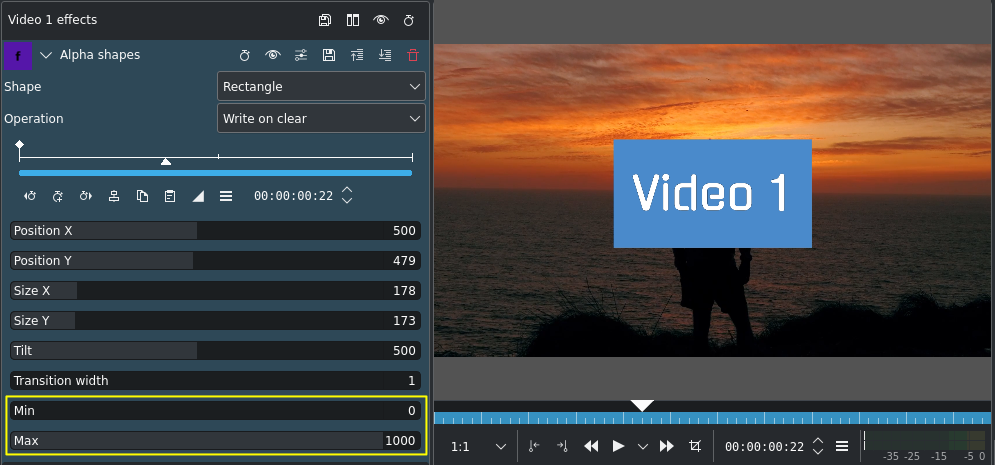Image resolution: width=995 pixels, height=465 pixels.
Task: Move keyframe to cursor icon
Action: [114, 196]
